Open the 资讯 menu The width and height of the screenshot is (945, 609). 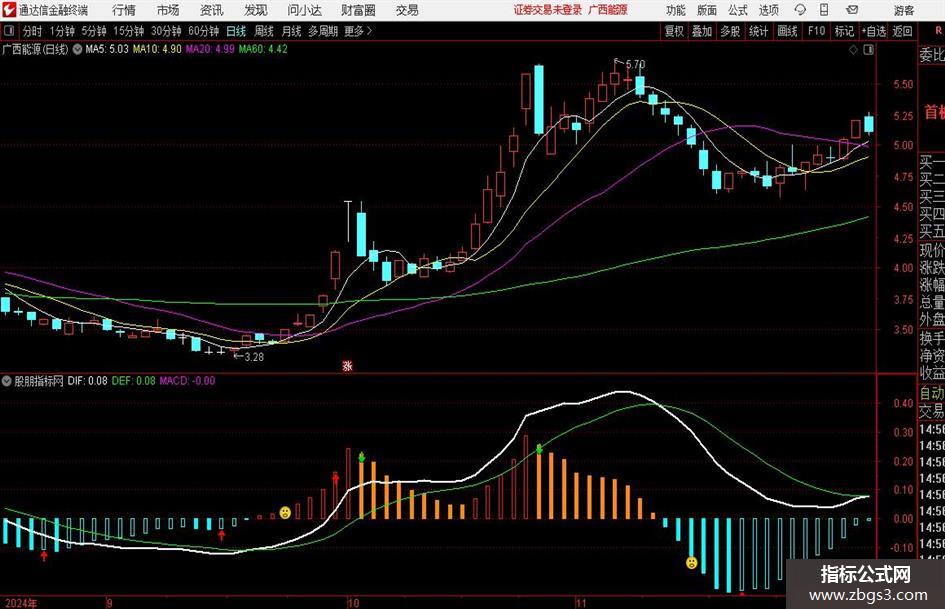pos(212,10)
